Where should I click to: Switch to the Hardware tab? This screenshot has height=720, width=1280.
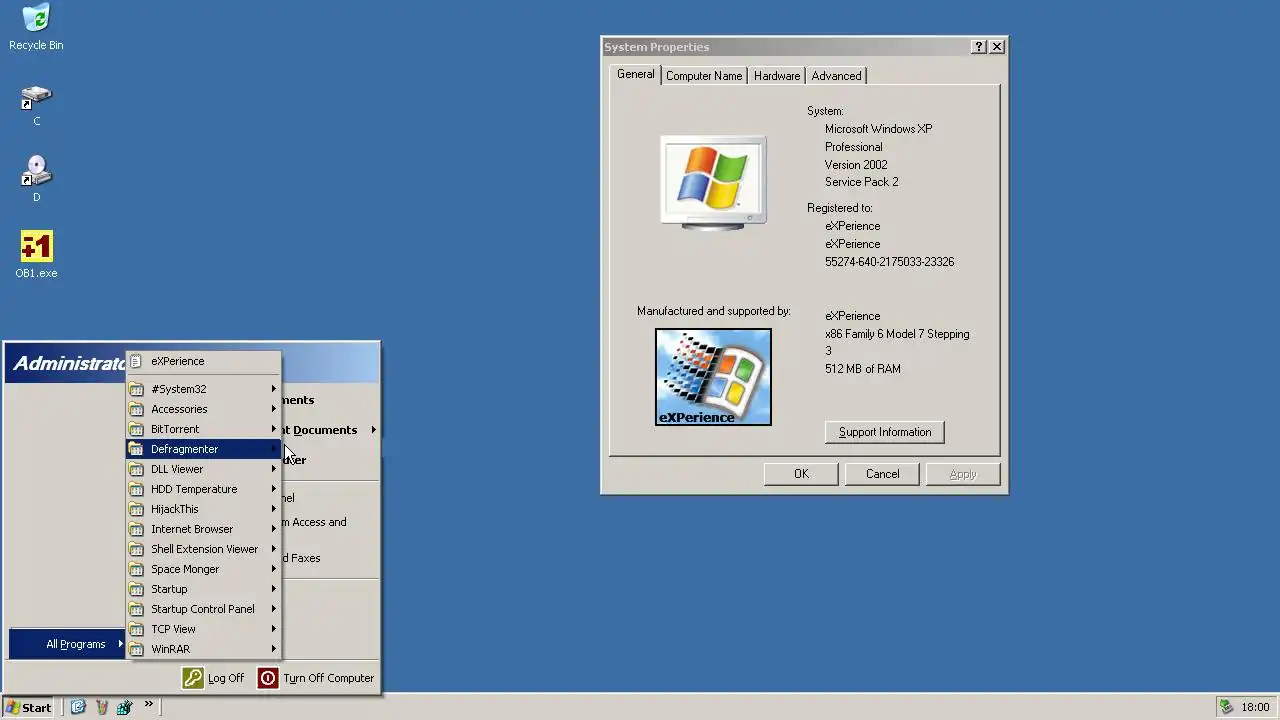click(x=777, y=76)
